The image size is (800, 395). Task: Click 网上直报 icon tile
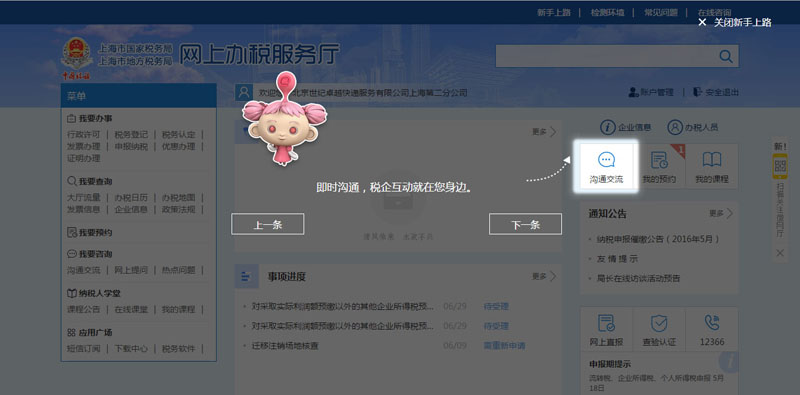(606, 330)
